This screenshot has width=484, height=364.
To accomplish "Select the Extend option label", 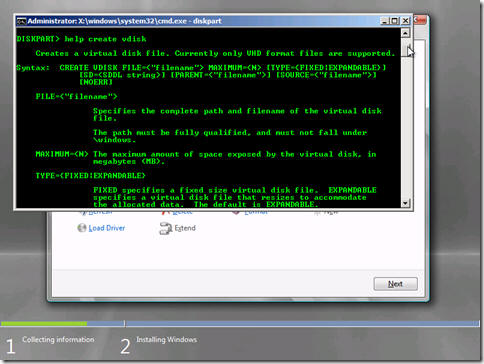I will (185, 228).
